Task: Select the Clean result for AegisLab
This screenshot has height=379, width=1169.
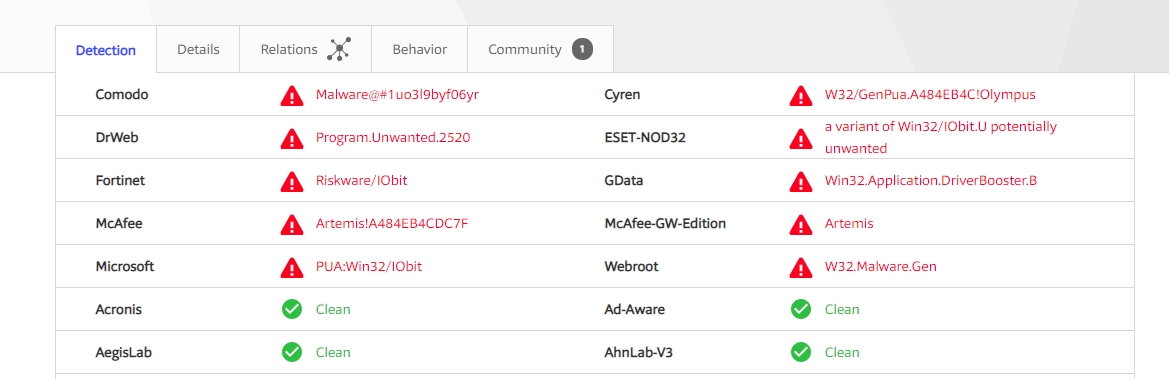Action: [x=333, y=352]
